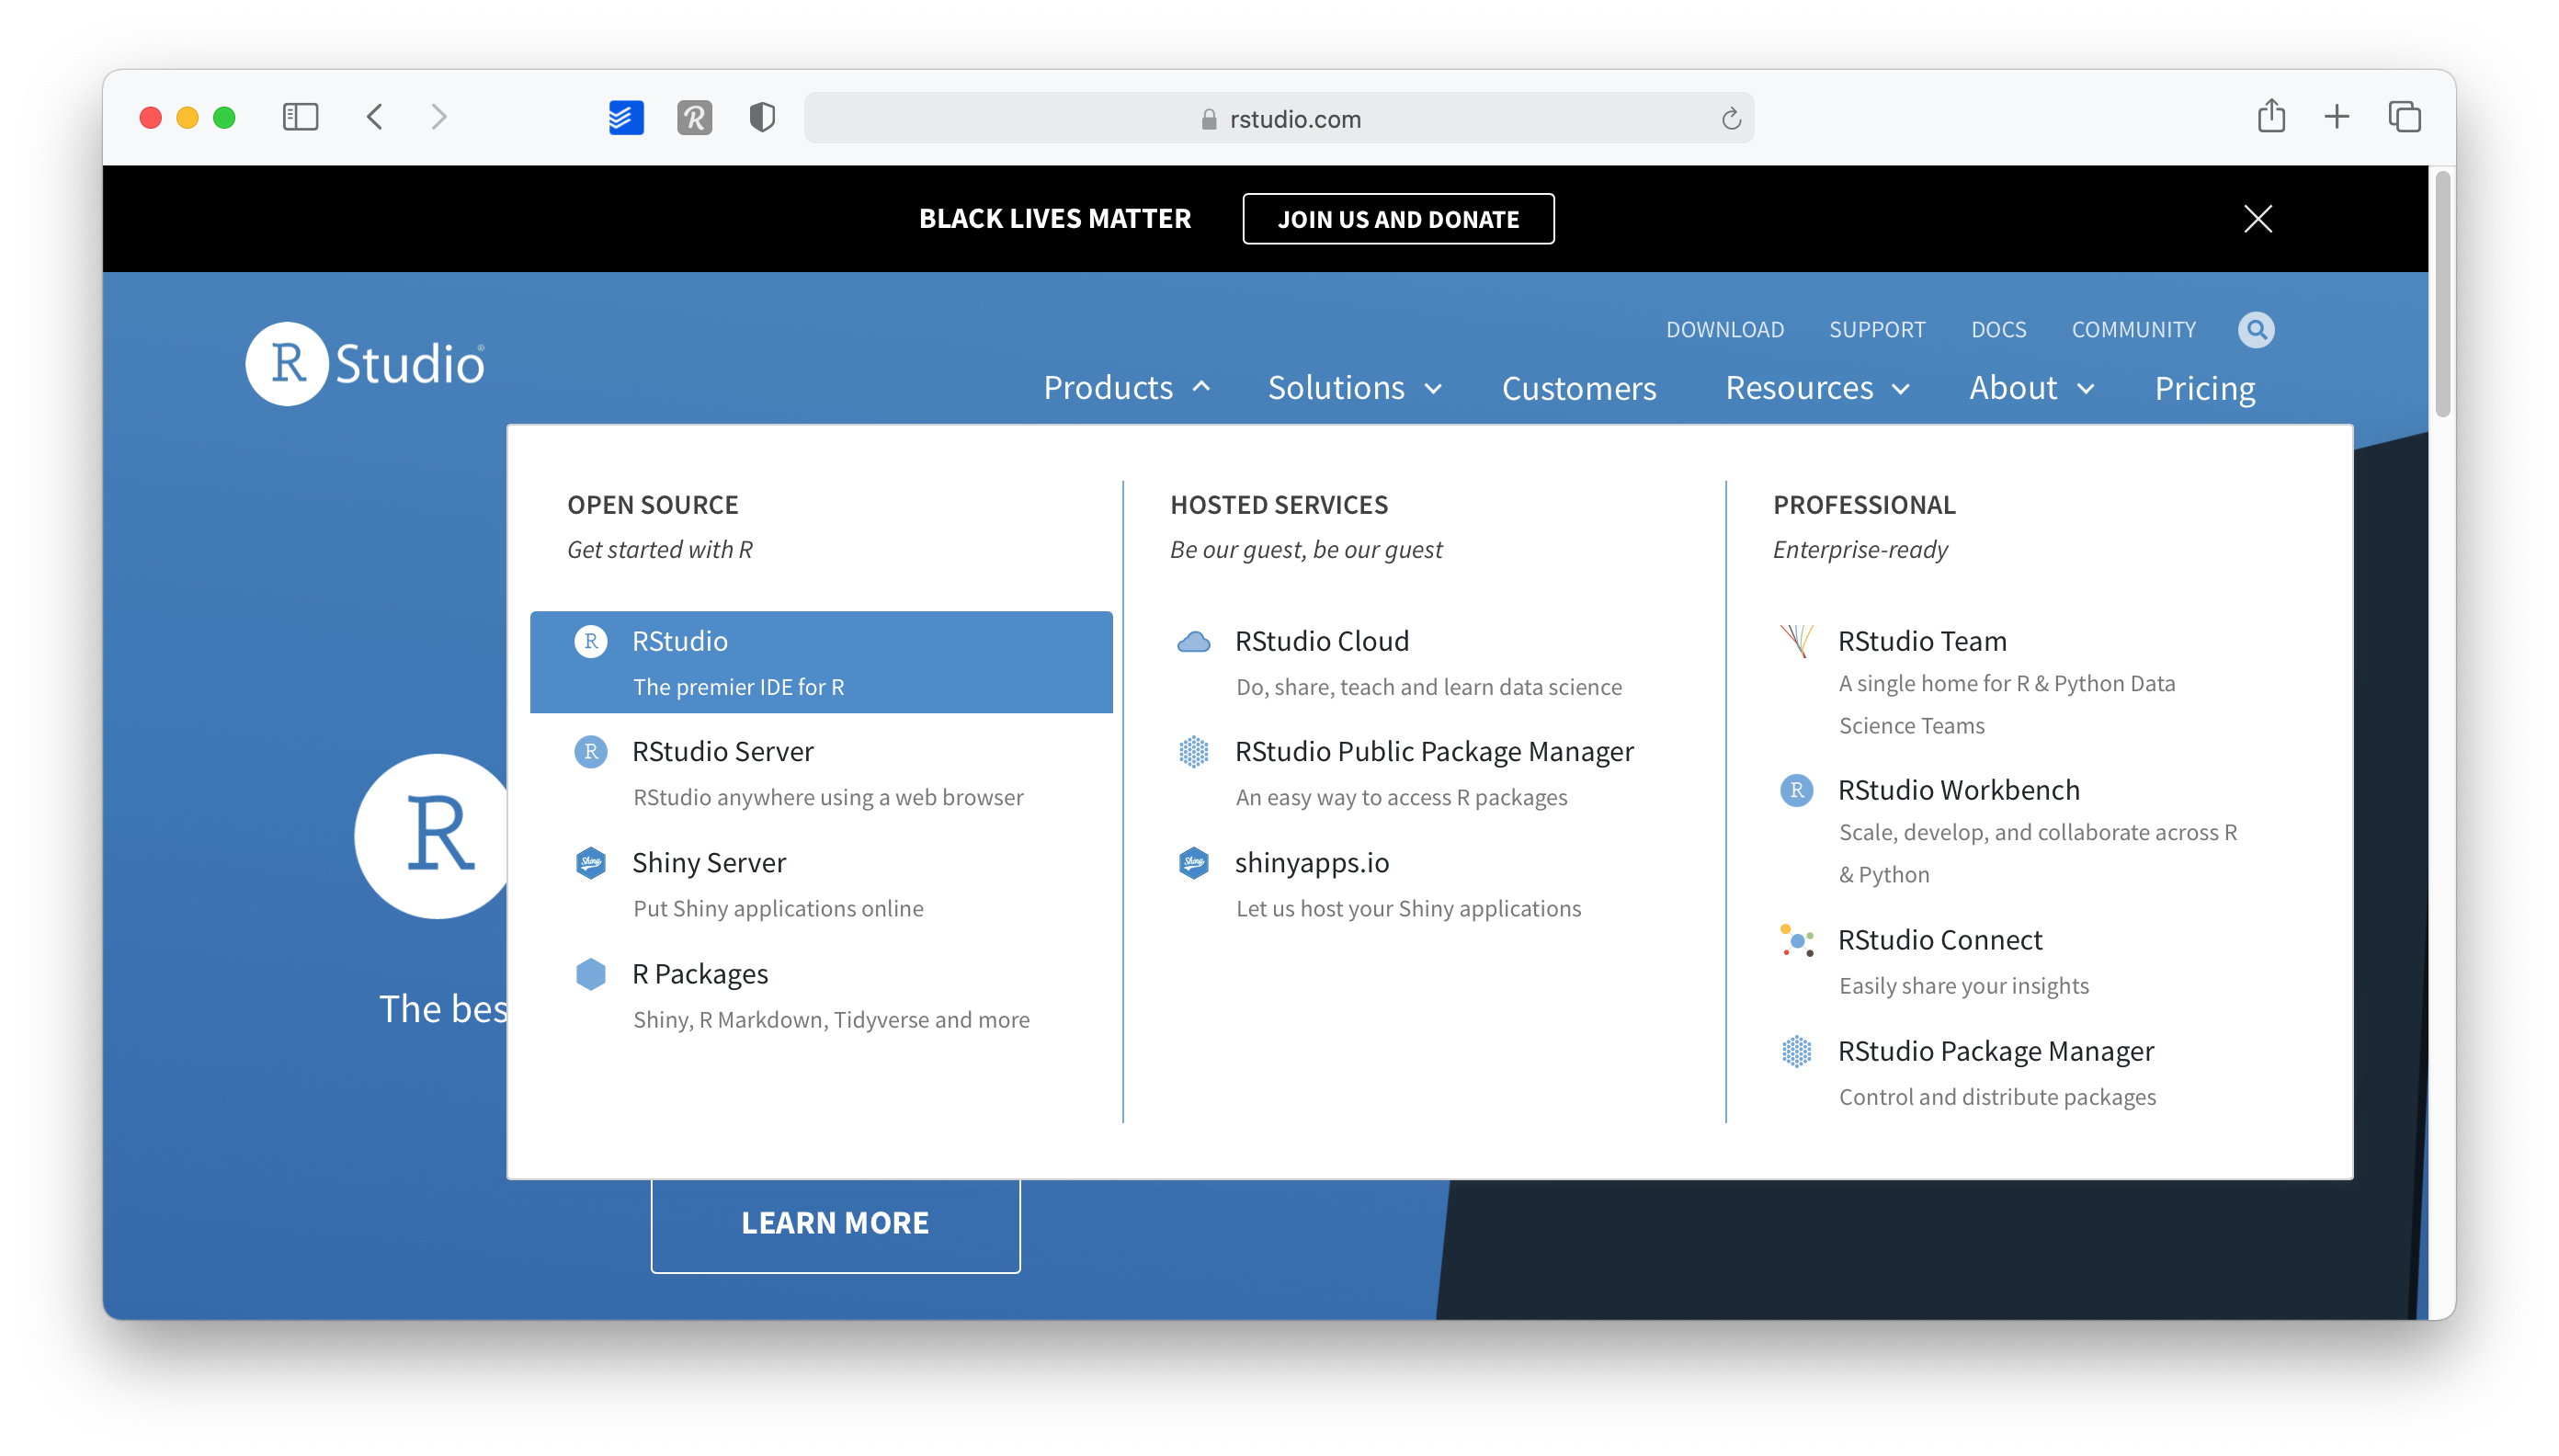The image size is (2559, 1456).
Task: Open the privacy shield icon
Action: 762,118
